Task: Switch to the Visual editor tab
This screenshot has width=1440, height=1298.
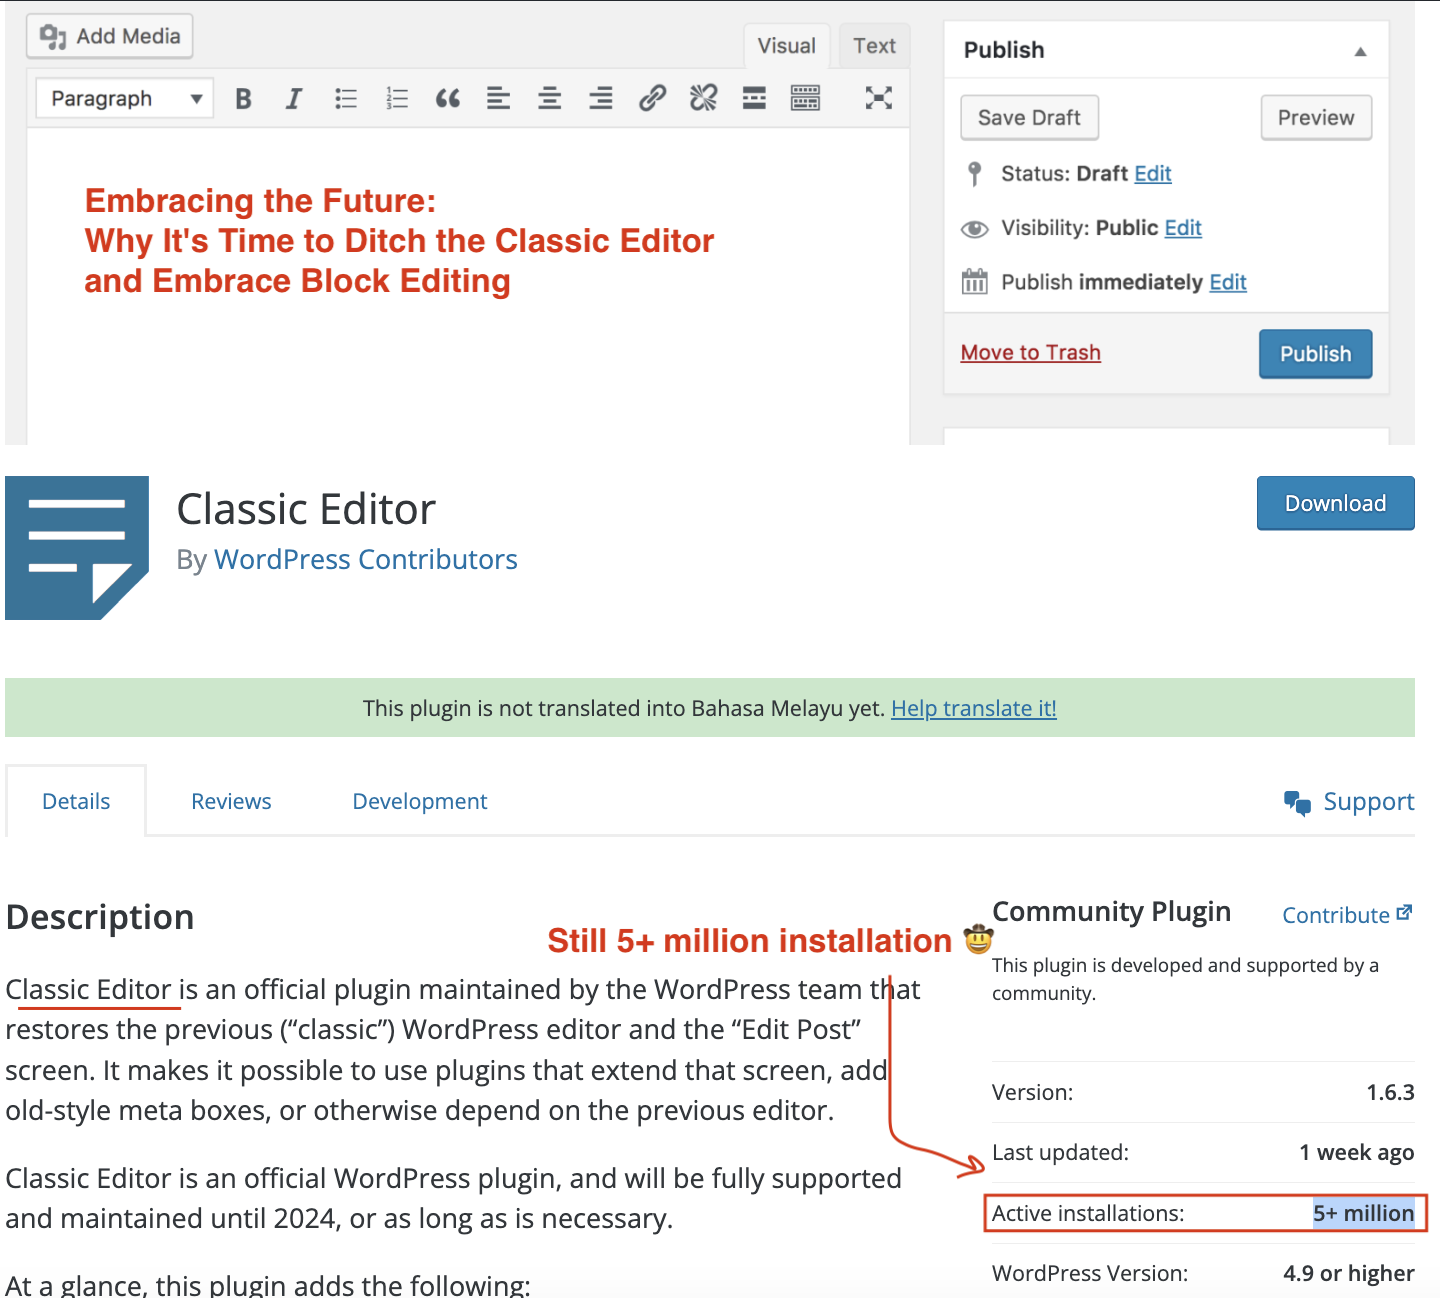Action: pos(786,46)
